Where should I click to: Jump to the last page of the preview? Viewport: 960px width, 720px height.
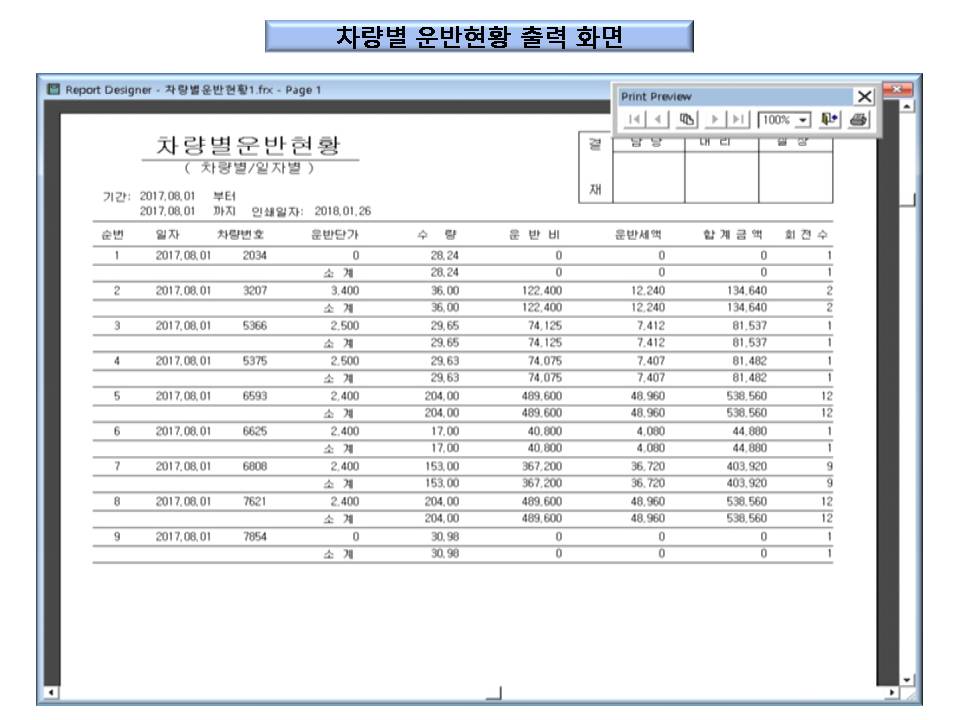click(x=738, y=119)
